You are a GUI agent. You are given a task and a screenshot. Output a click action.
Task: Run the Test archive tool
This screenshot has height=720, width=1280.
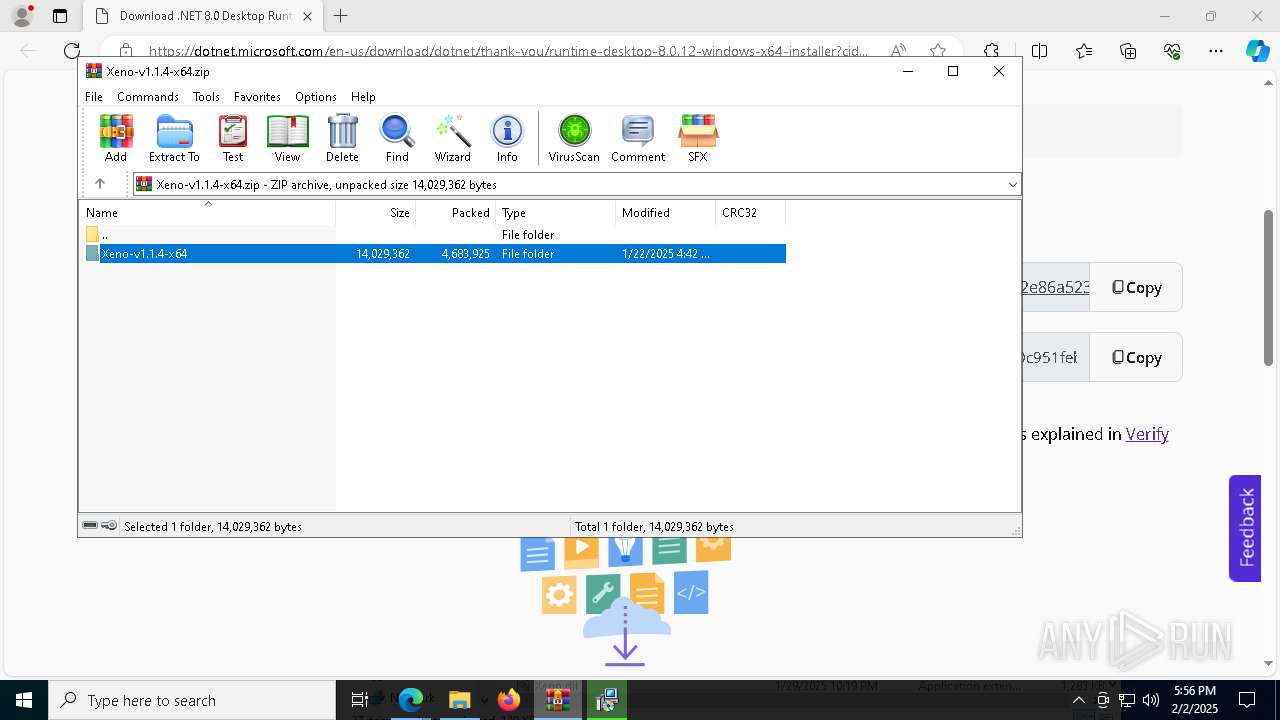pos(233,138)
